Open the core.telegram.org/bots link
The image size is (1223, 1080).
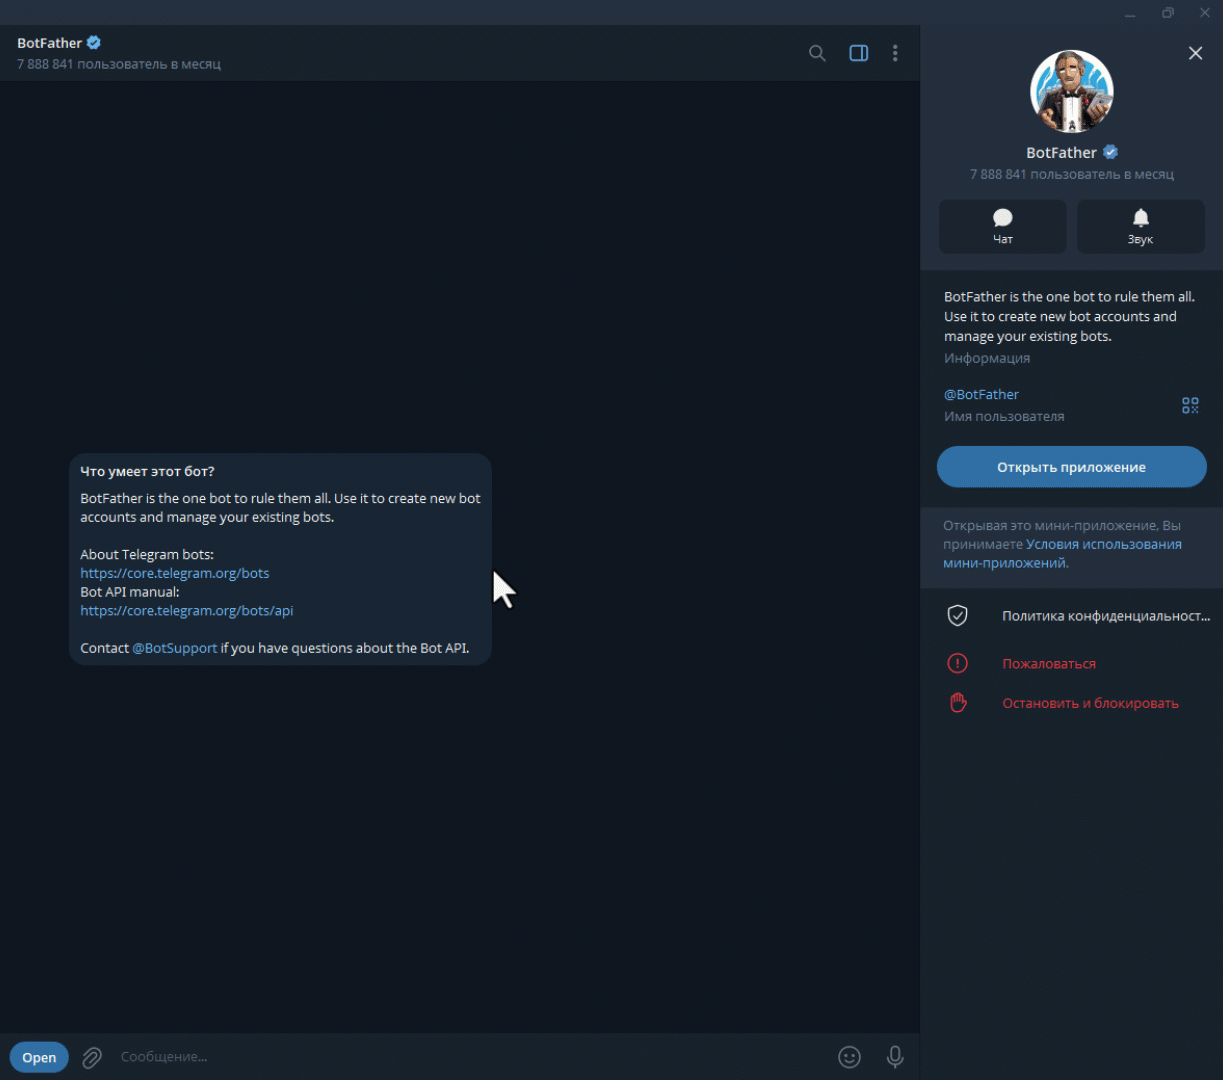tap(175, 573)
